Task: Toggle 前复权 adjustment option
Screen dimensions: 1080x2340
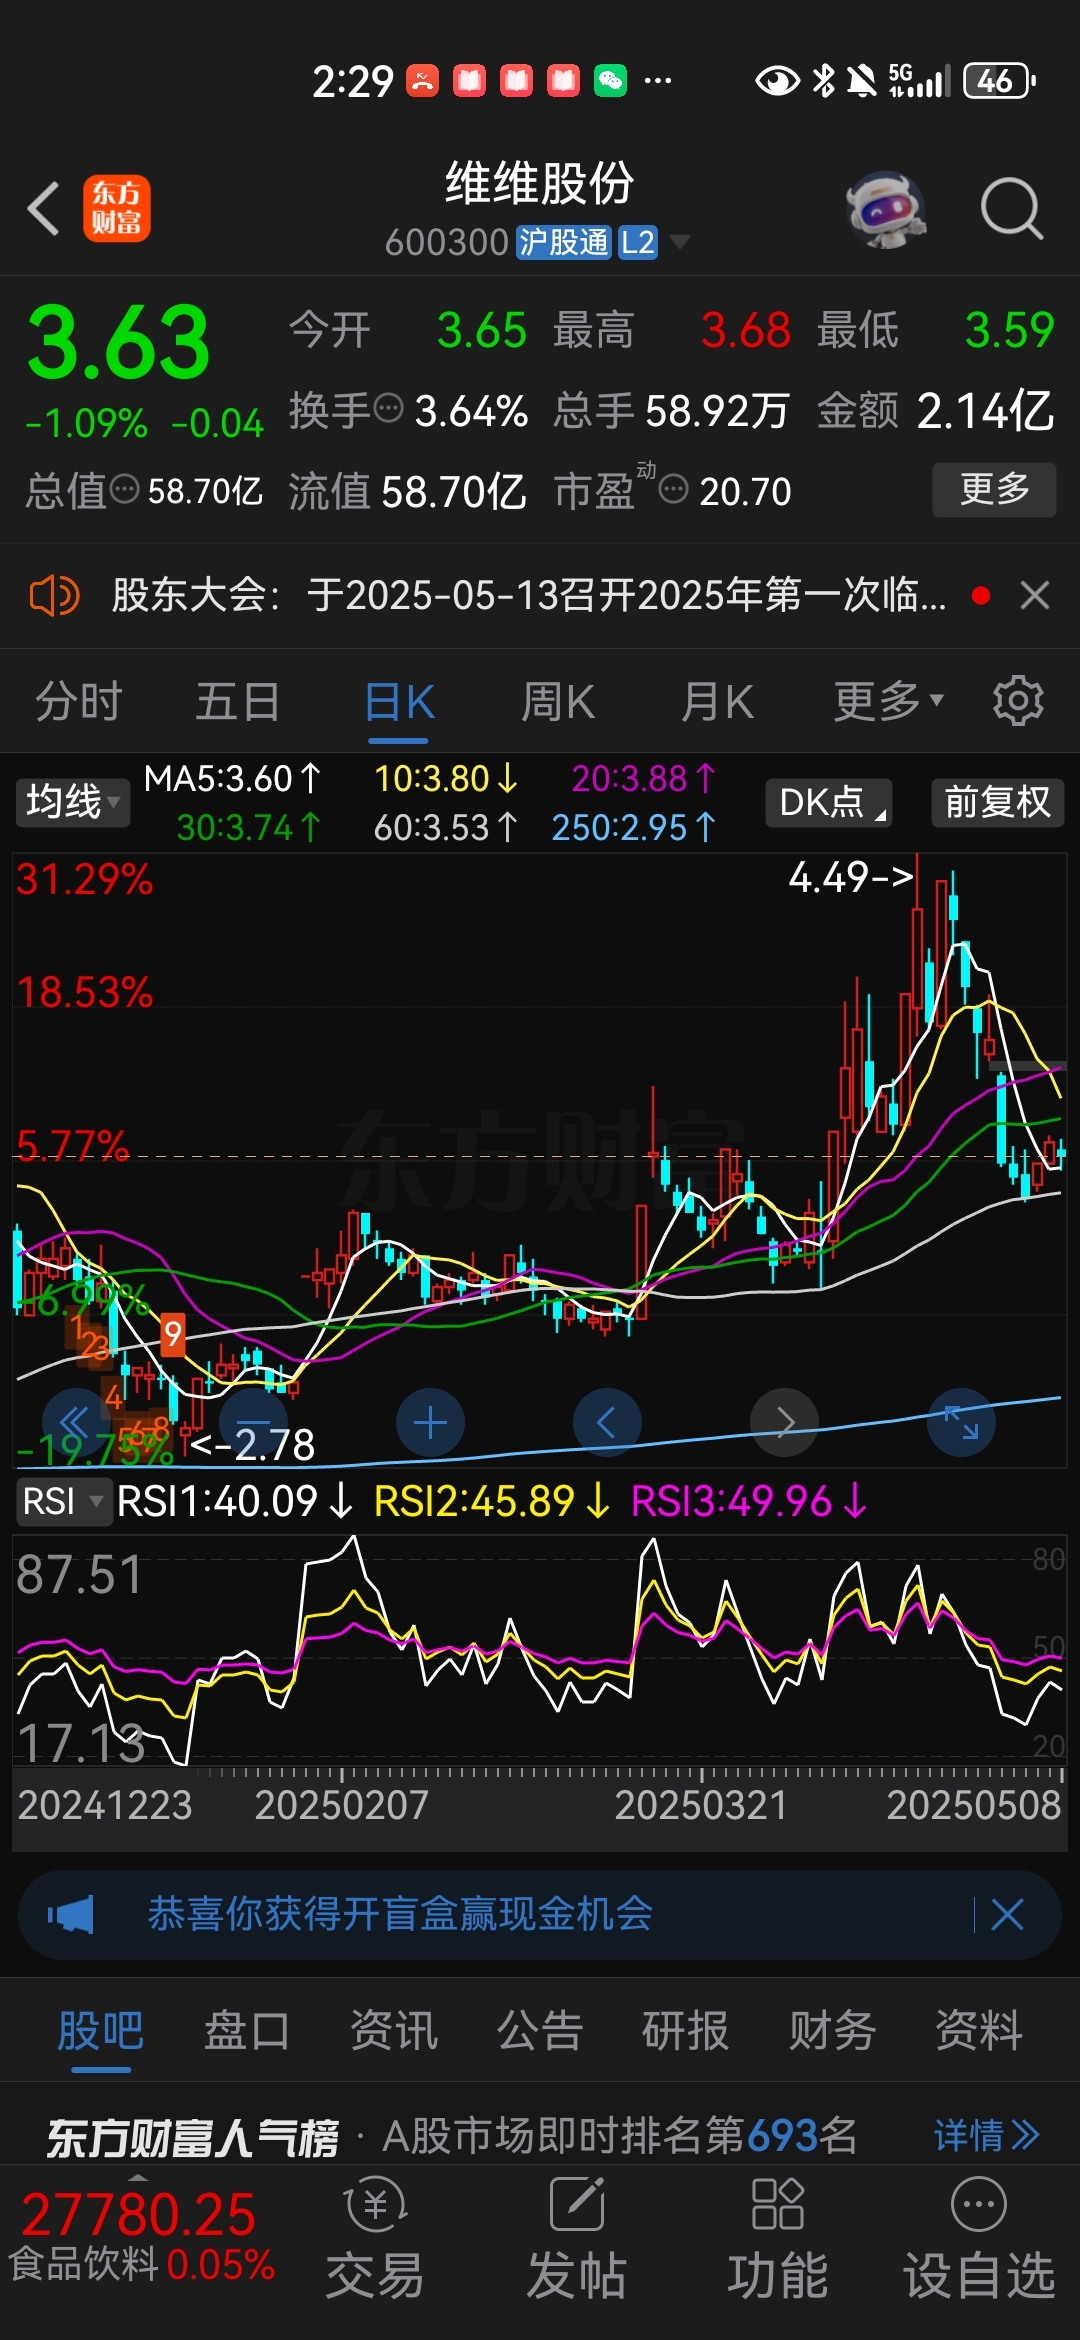Action: click(x=998, y=802)
